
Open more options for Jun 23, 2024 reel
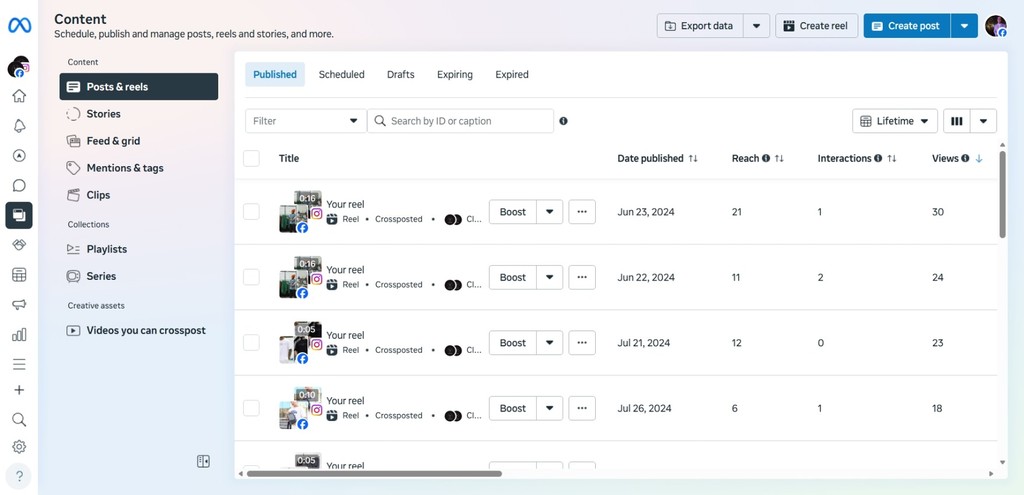[x=582, y=212]
